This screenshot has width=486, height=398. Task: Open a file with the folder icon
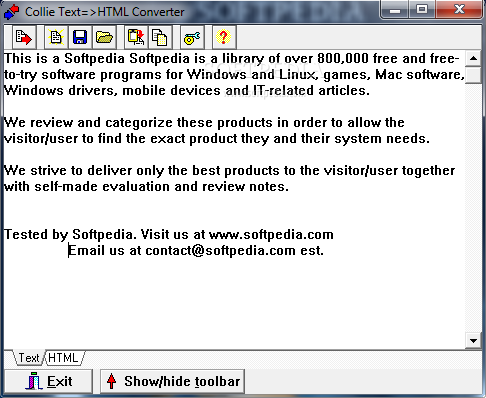[x=104, y=37]
